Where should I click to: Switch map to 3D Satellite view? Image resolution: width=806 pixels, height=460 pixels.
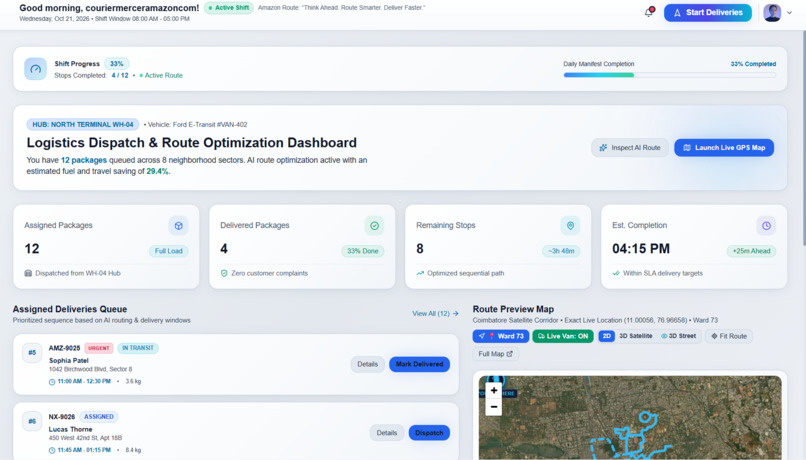pos(636,336)
